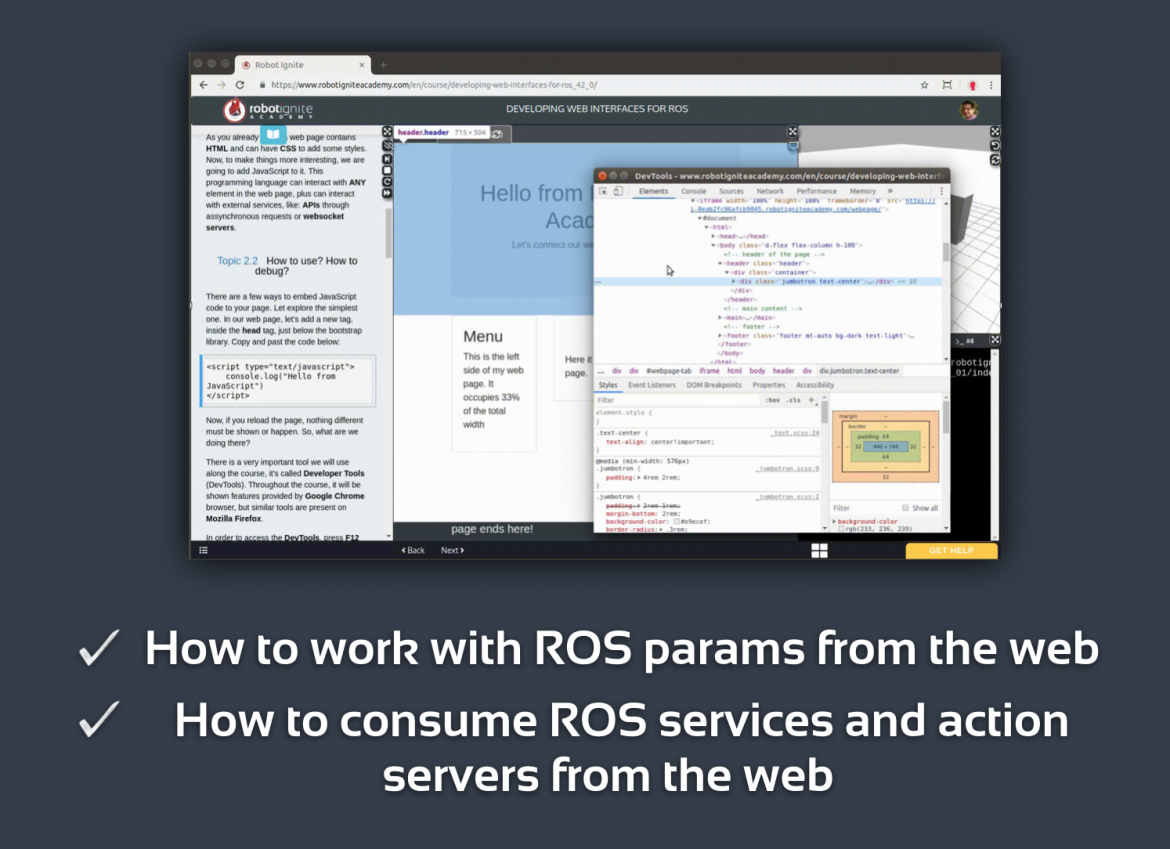Open the Sources tab in DevTools
Image resolution: width=1170 pixels, height=849 pixels.
coord(731,192)
